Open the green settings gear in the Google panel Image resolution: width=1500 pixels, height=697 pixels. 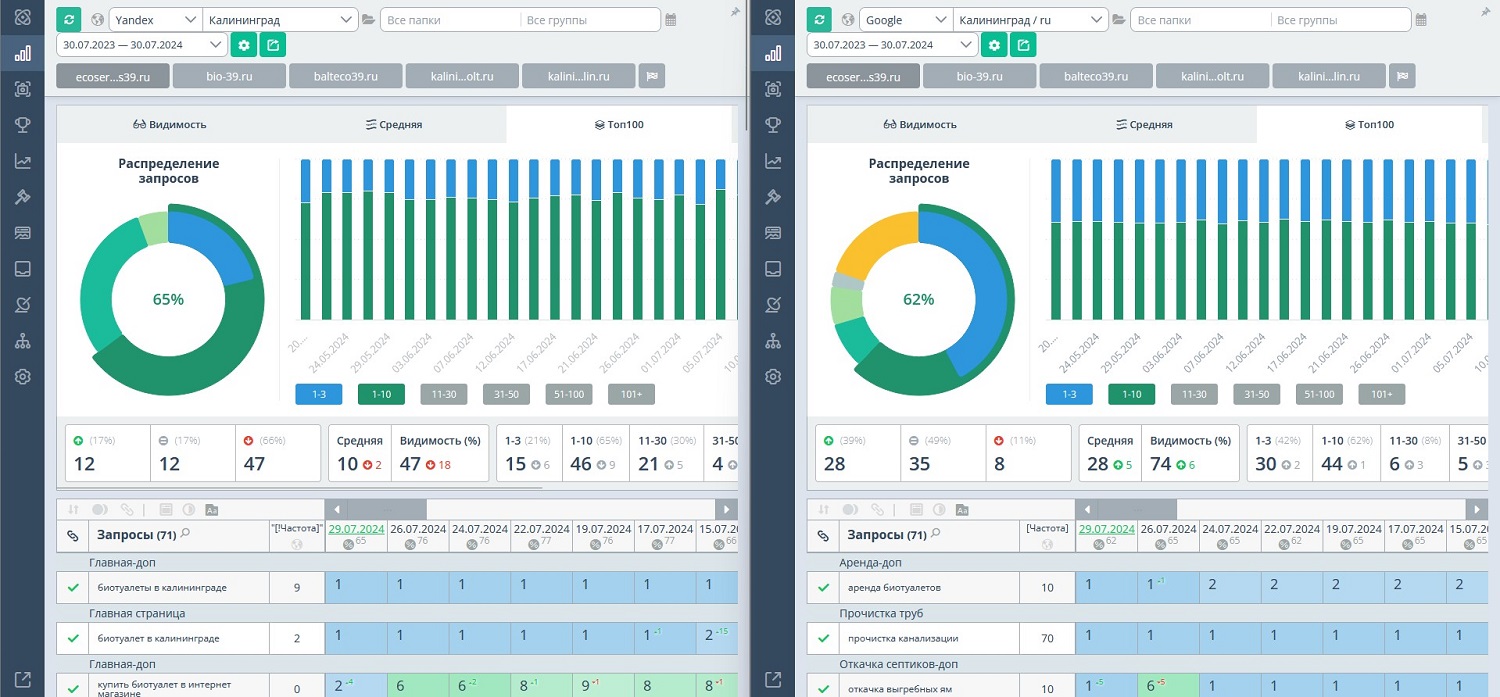click(994, 45)
